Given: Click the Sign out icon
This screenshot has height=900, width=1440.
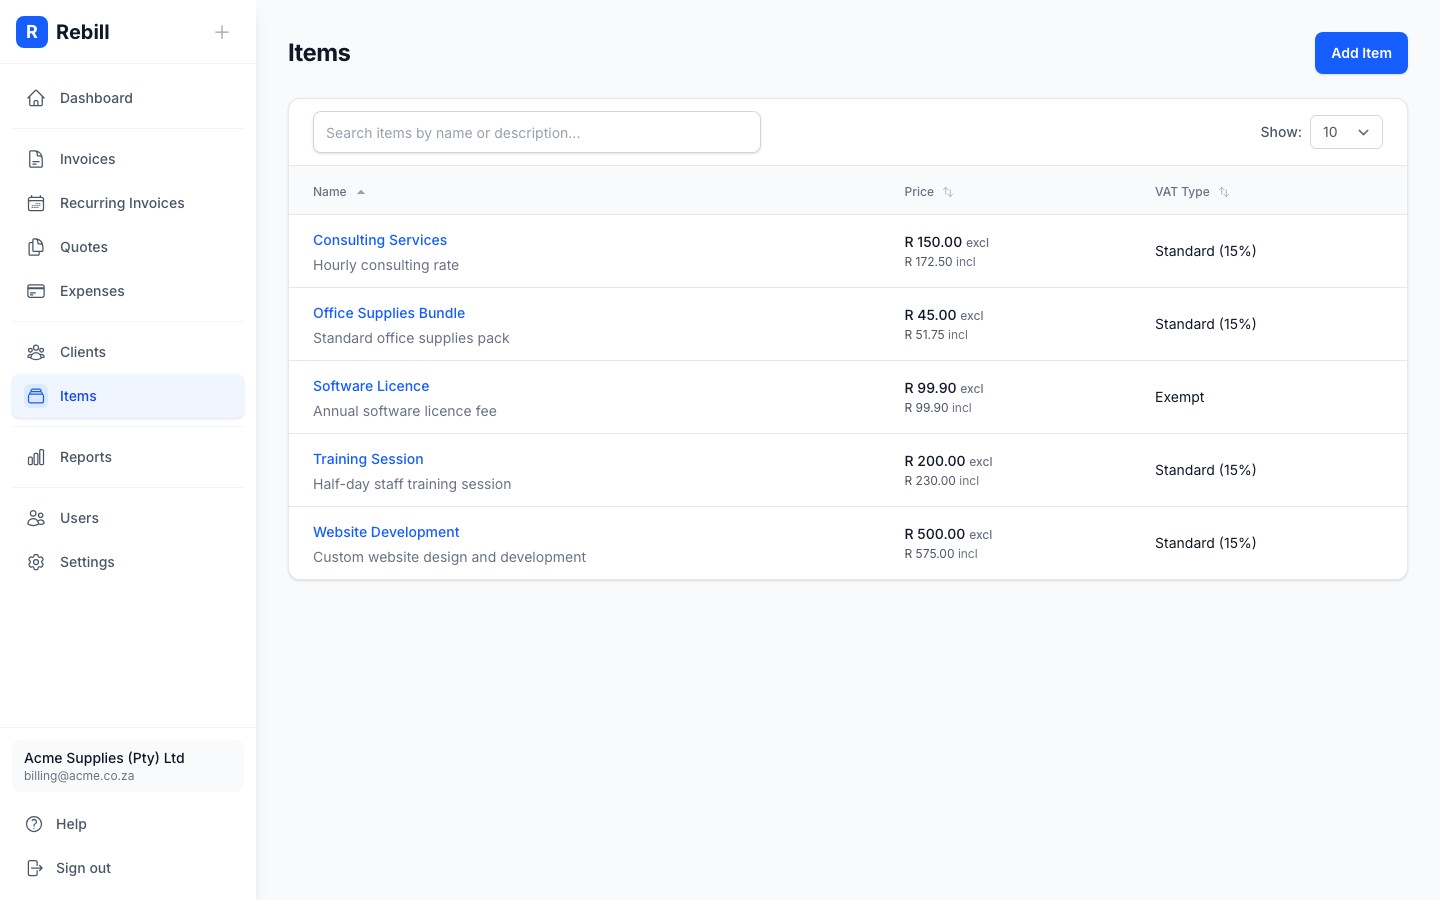Looking at the screenshot, I should [x=36, y=867].
